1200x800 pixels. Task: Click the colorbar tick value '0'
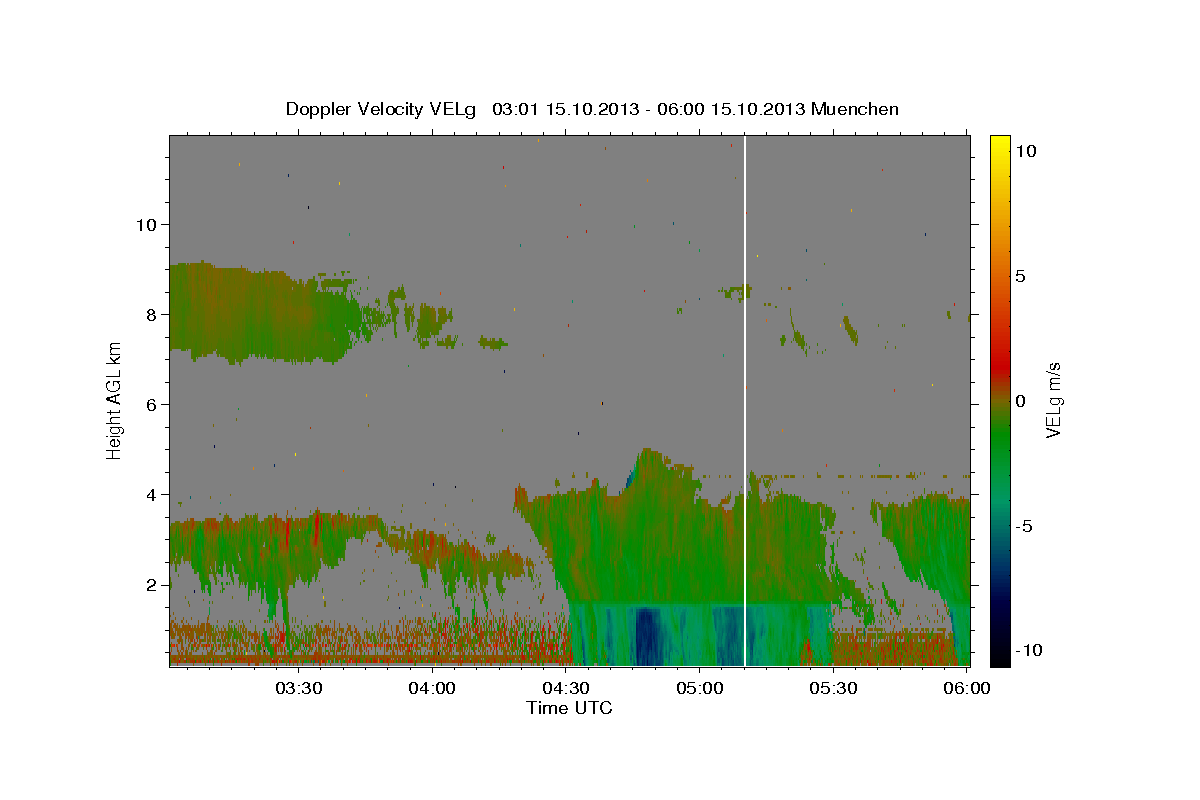1021,401
